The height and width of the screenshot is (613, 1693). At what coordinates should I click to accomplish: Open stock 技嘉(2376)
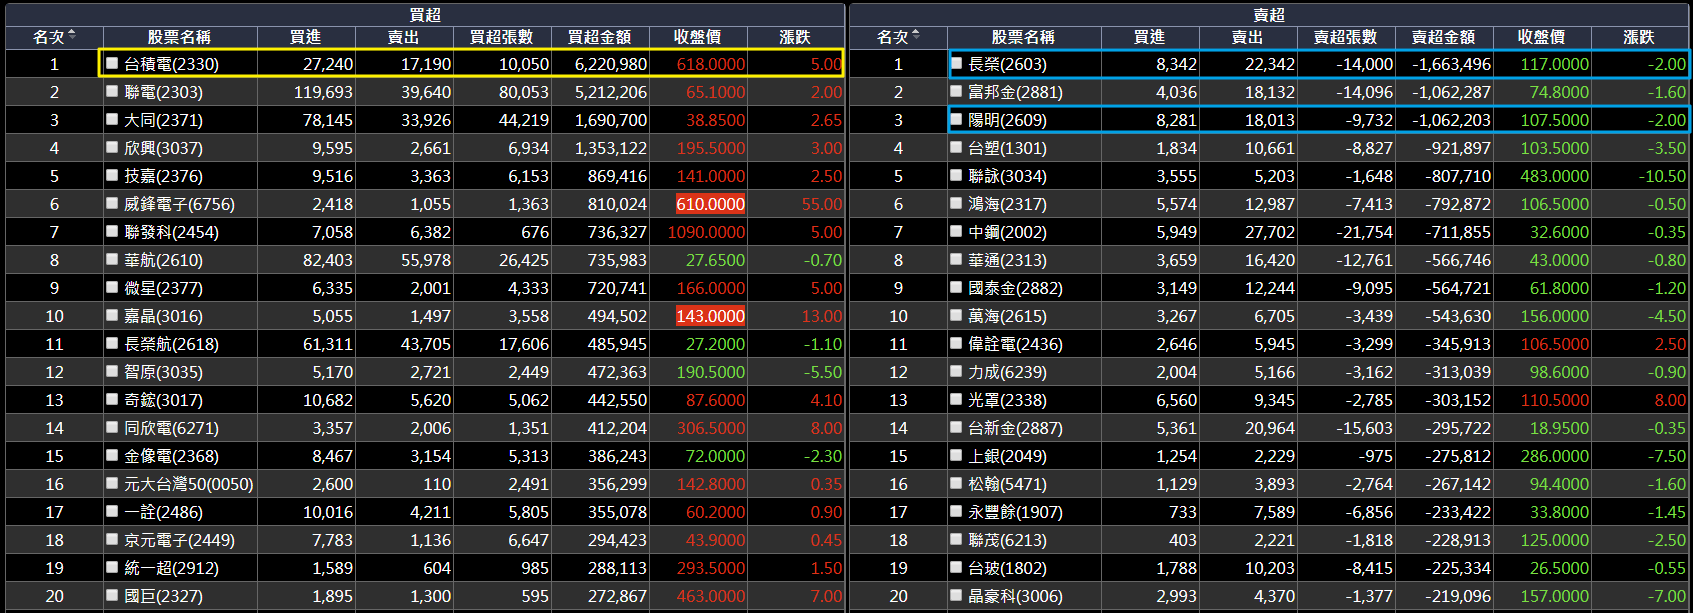click(163, 176)
